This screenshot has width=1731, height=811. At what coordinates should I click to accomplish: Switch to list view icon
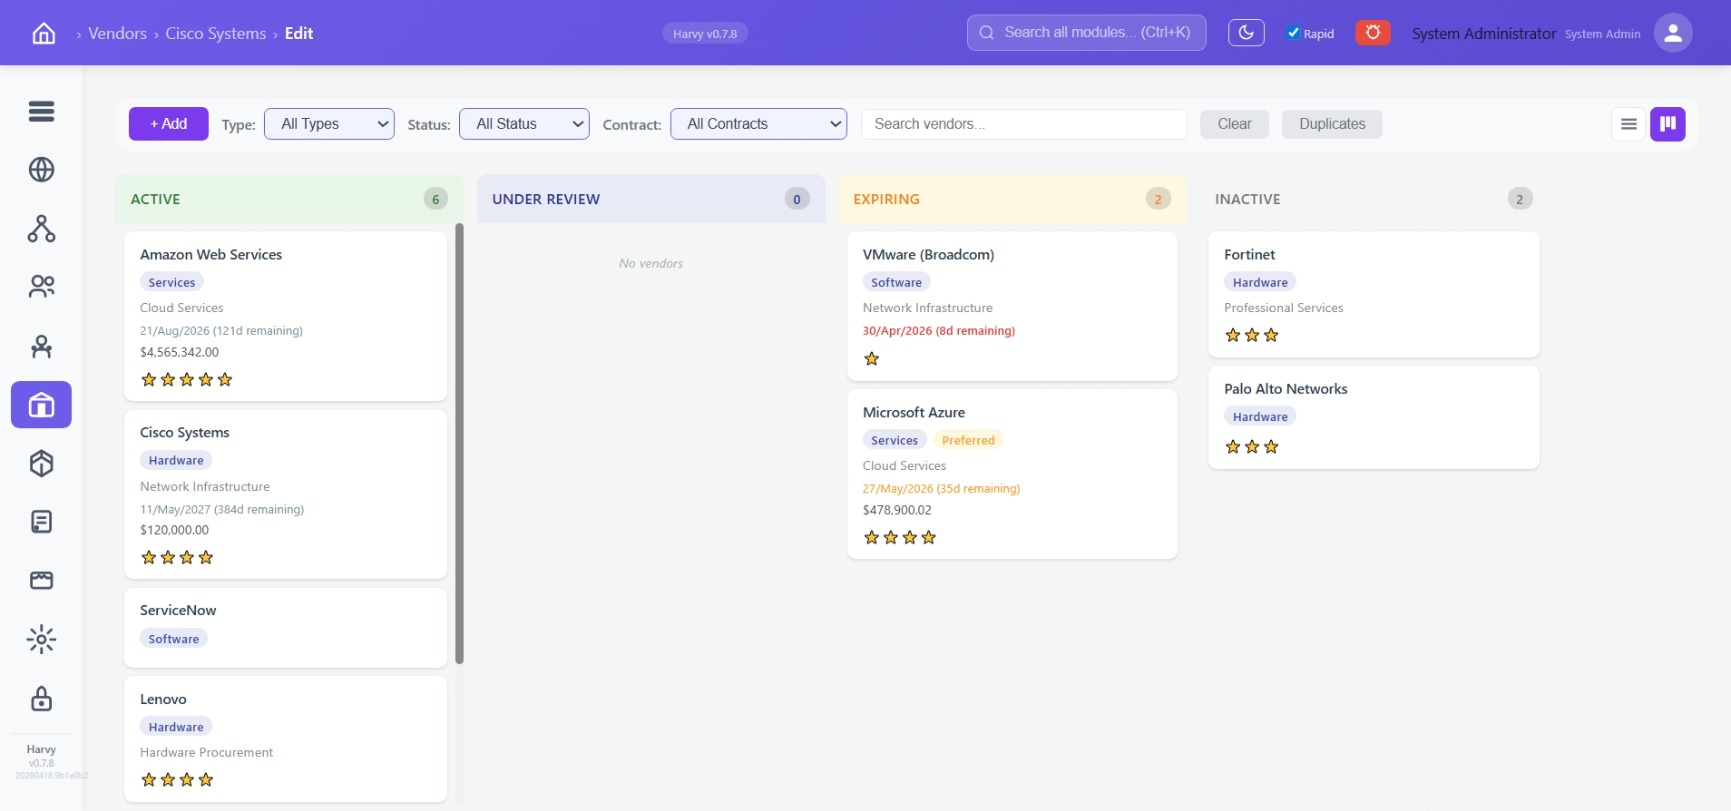tap(1629, 124)
